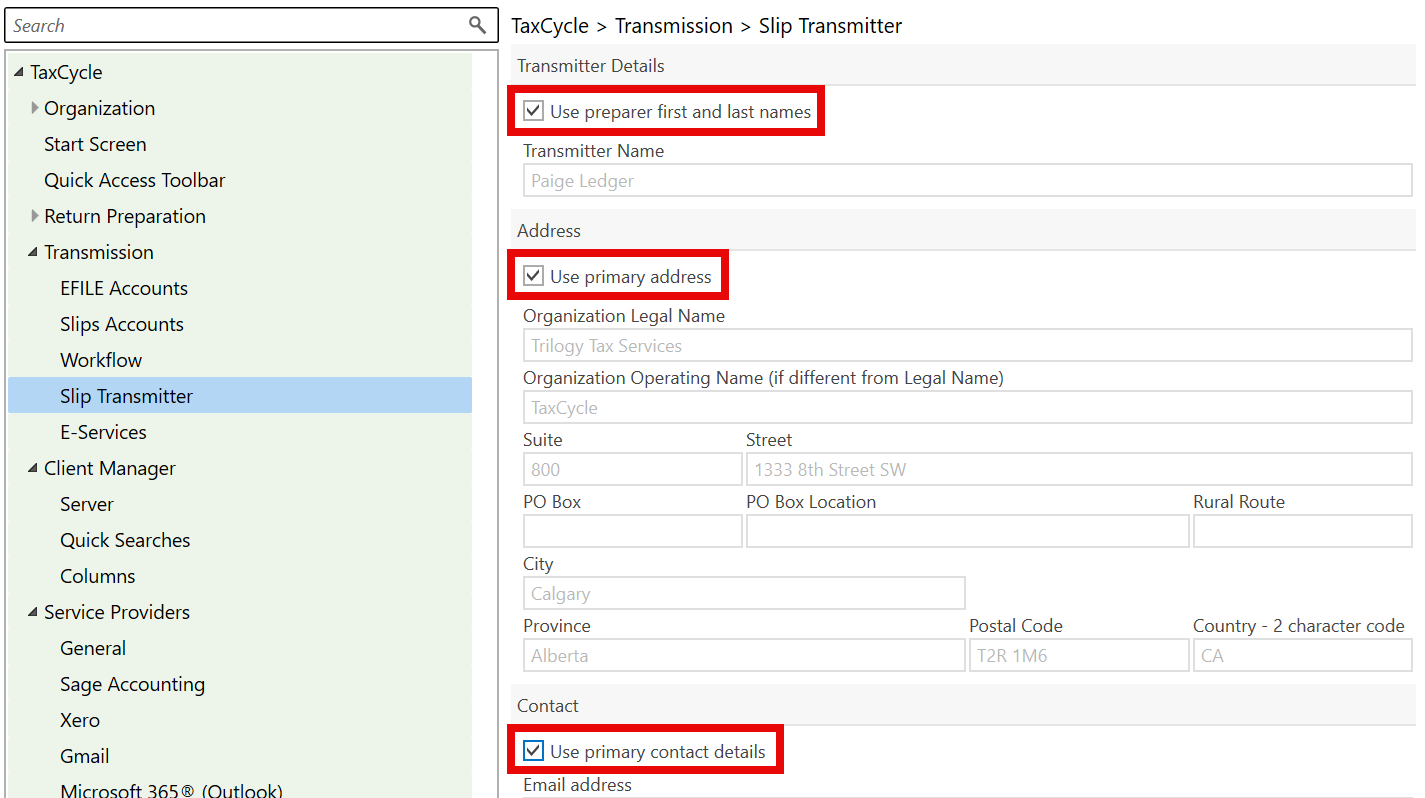Image resolution: width=1425 pixels, height=798 pixels.
Task: Open Service Providers General page
Action: (93, 648)
